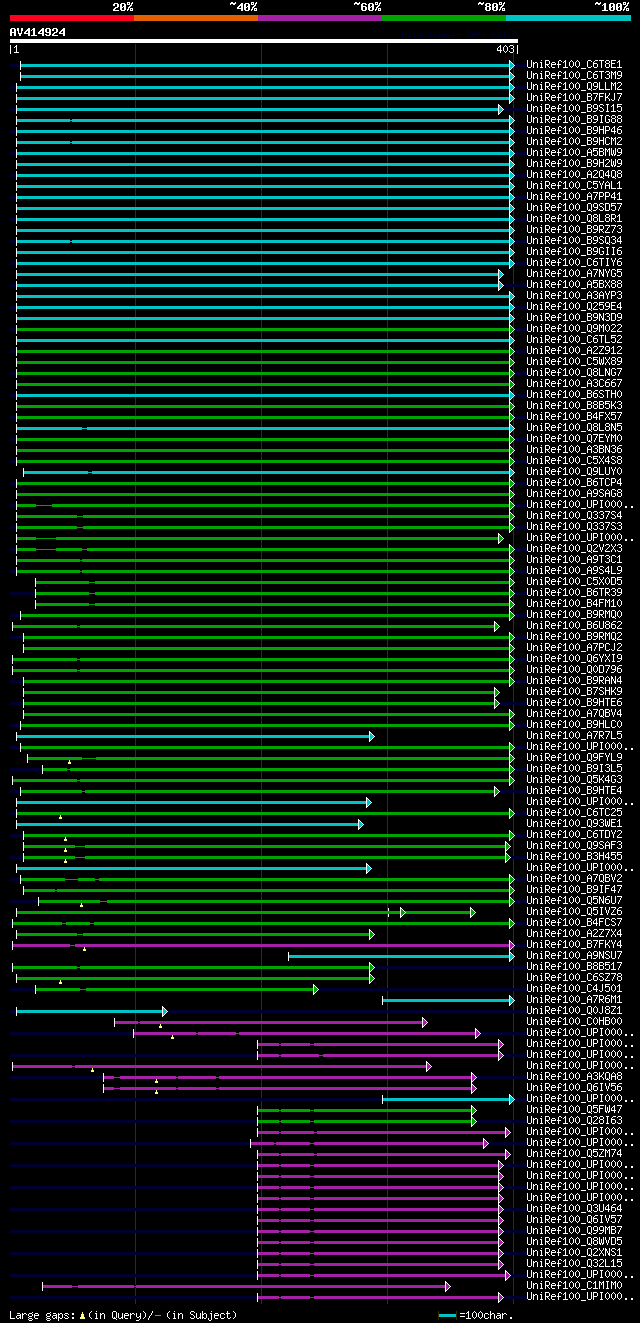Select the UniRef100_B6U862 label
The width and height of the screenshot is (640, 1323).
574,626
